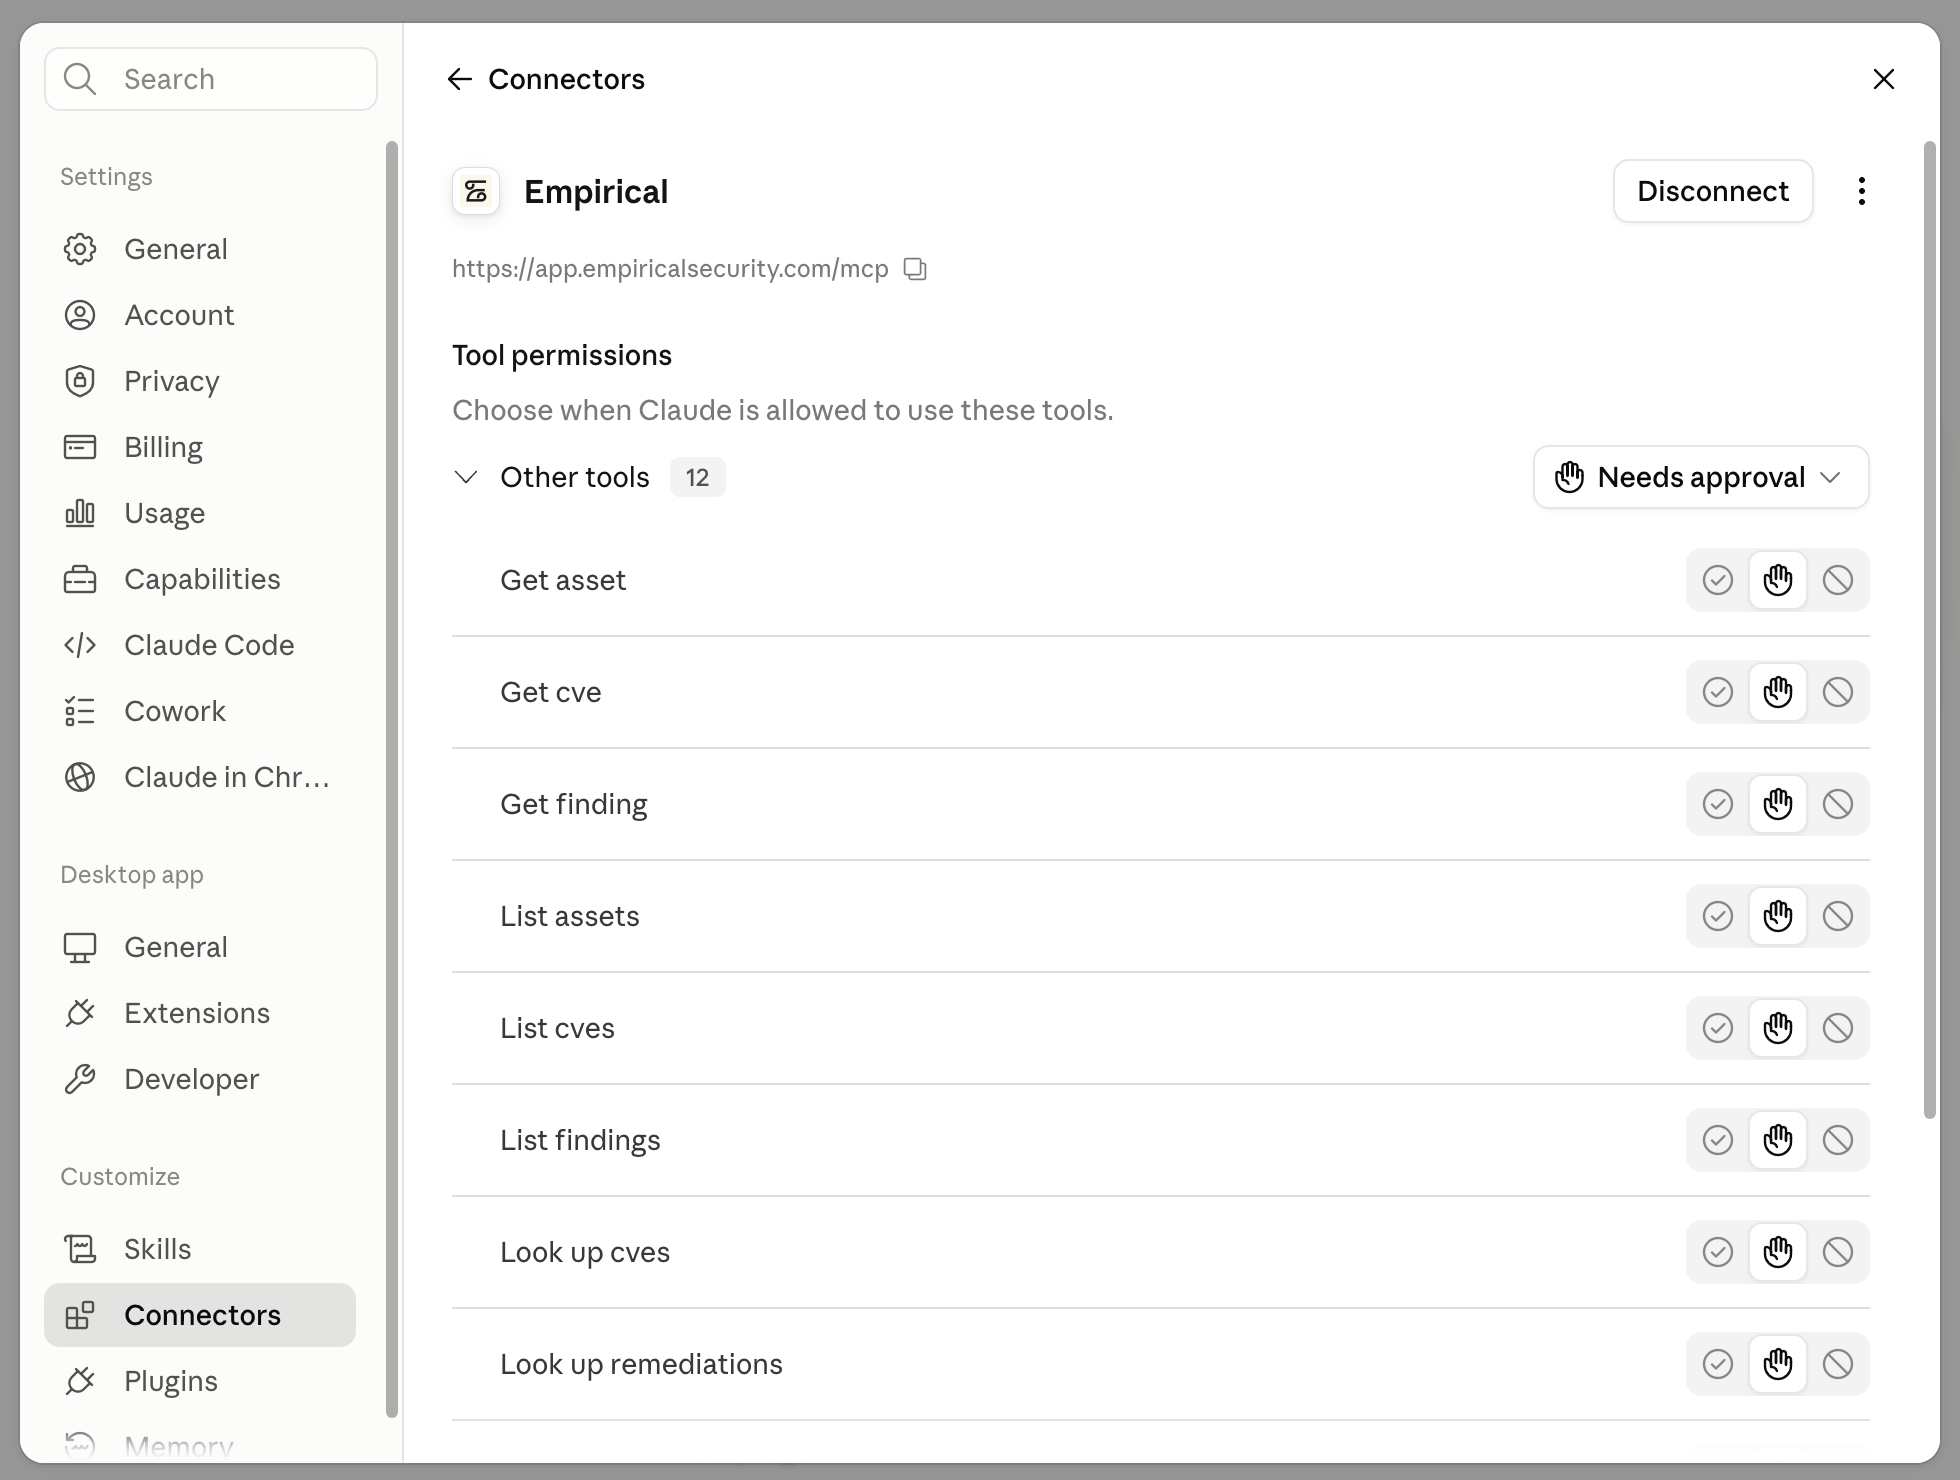Click the Claude Code brackets icon
1960x1480 pixels.
tap(80, 645)
